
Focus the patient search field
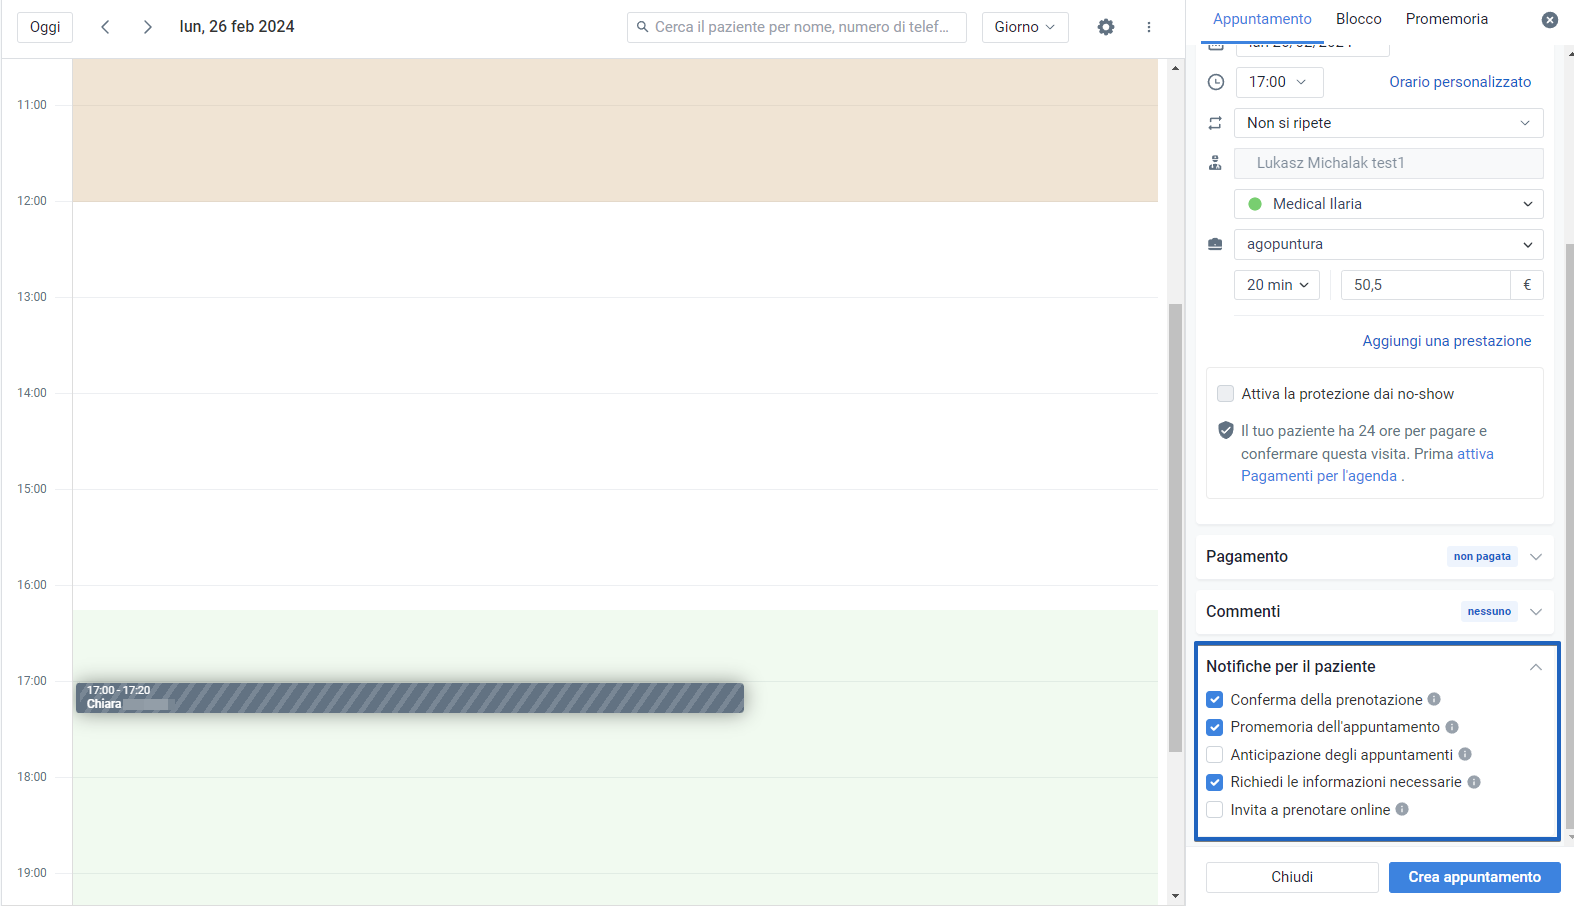tap(797, 27)
